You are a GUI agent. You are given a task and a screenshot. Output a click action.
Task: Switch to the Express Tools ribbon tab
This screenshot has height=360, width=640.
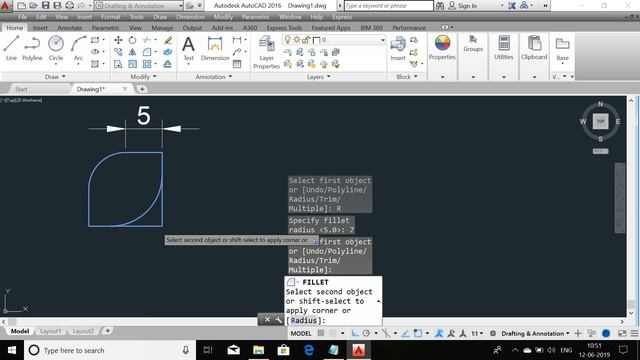[x=284, y=28]
